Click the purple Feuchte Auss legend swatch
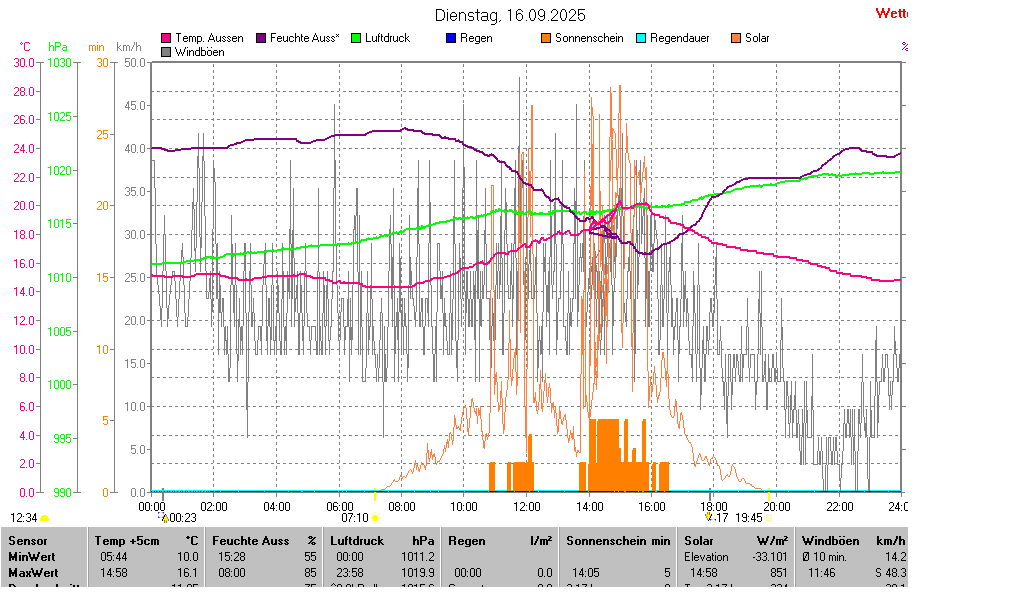Image resolution: width=1024 pixels, height=608 pixels. [262, 38]
